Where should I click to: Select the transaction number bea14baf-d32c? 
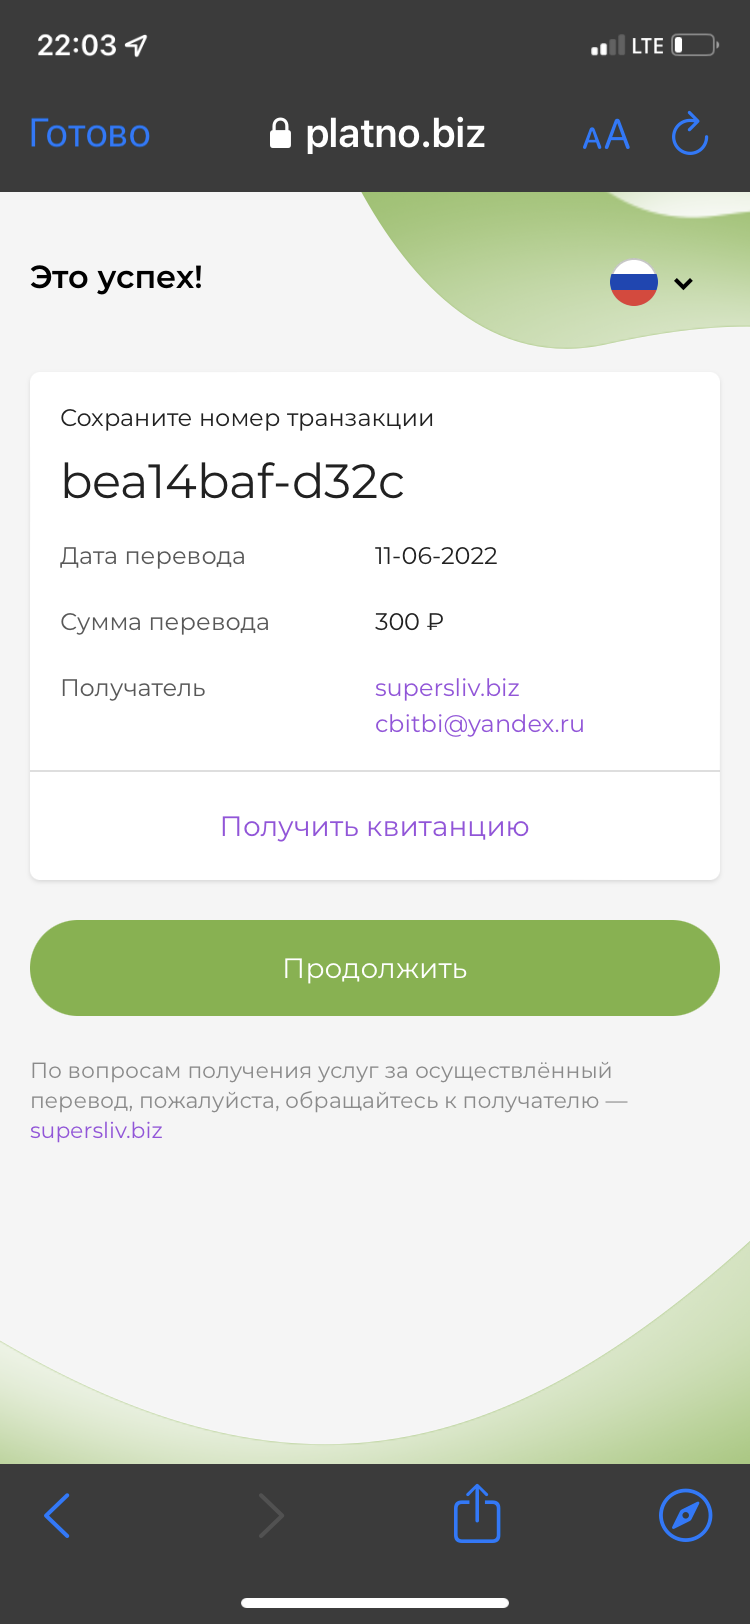pos(233,482)
